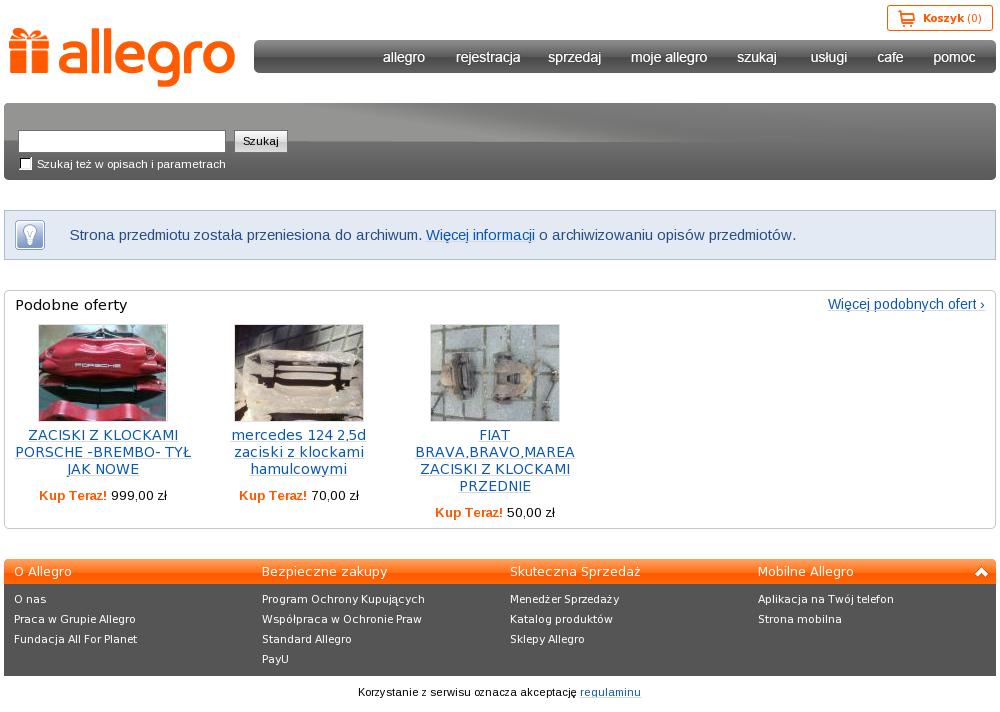Open Menedżer Sprzedaży link
Viewport: 1000px width, 712px height.
coord(564,599)
